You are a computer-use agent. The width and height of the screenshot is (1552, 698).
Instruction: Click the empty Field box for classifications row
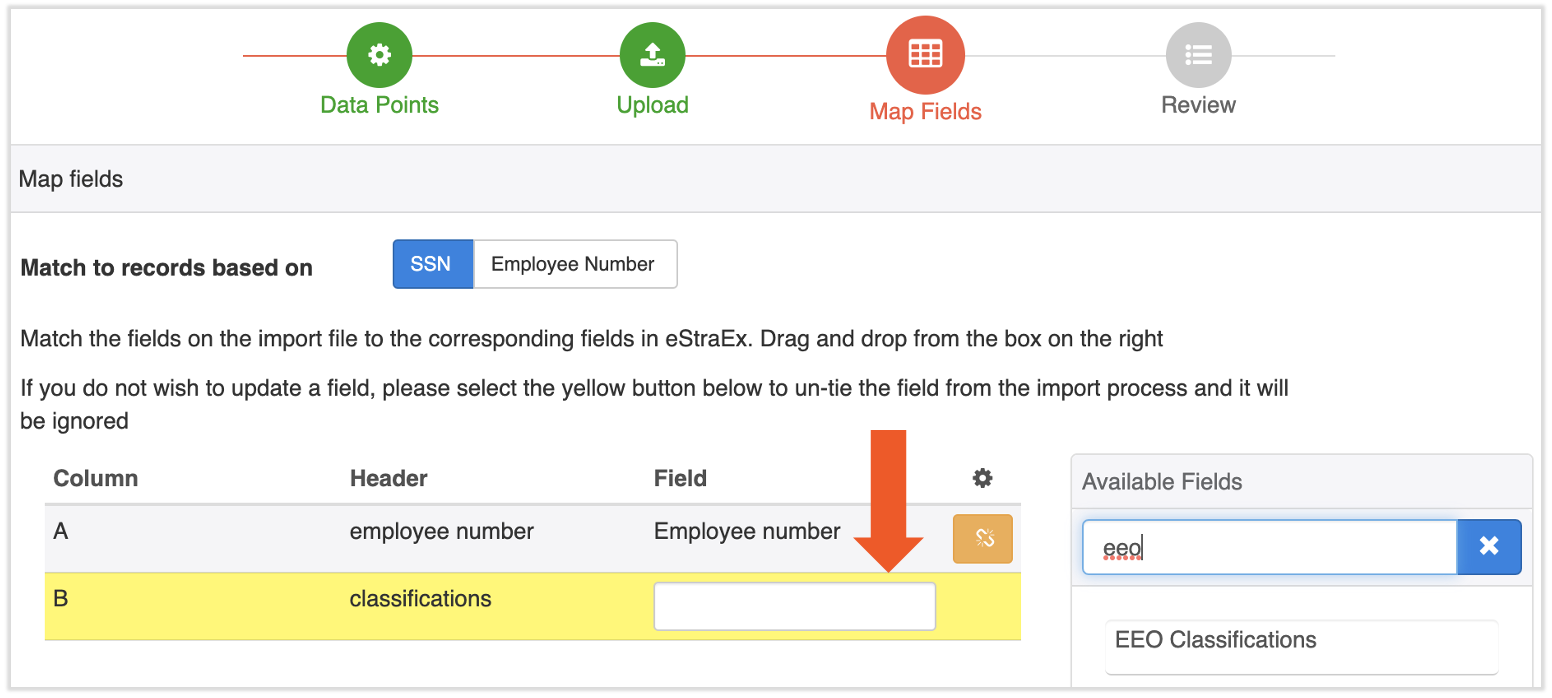(x=794, y=606)
